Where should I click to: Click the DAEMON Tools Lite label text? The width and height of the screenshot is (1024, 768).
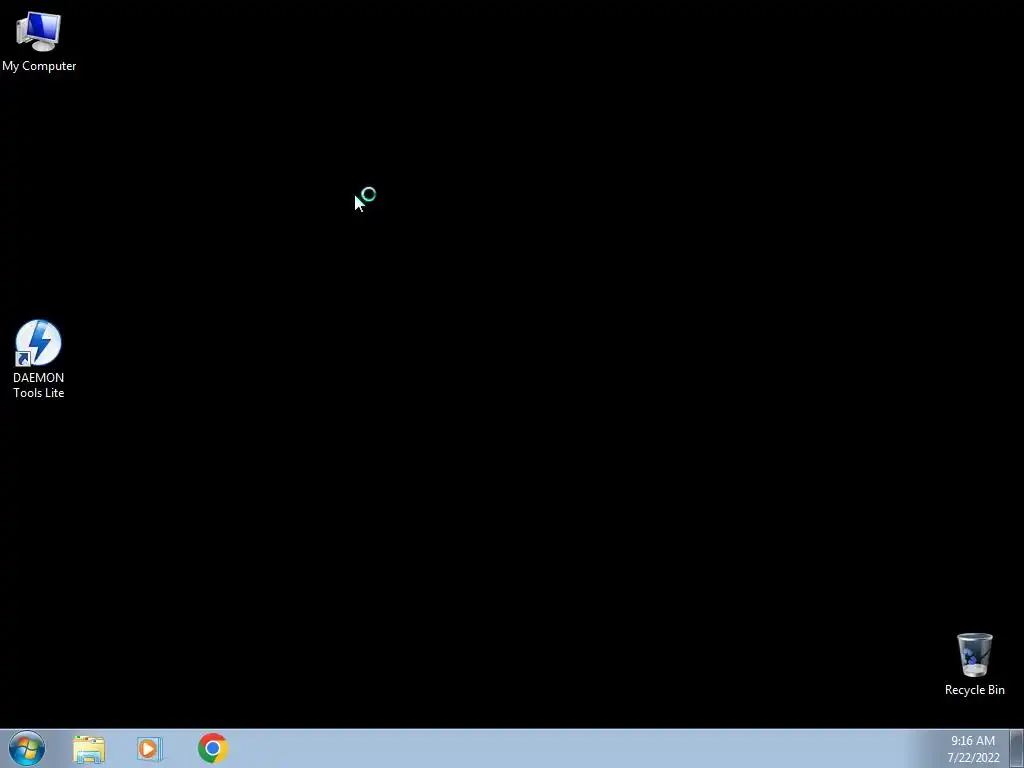pos(39,385)
